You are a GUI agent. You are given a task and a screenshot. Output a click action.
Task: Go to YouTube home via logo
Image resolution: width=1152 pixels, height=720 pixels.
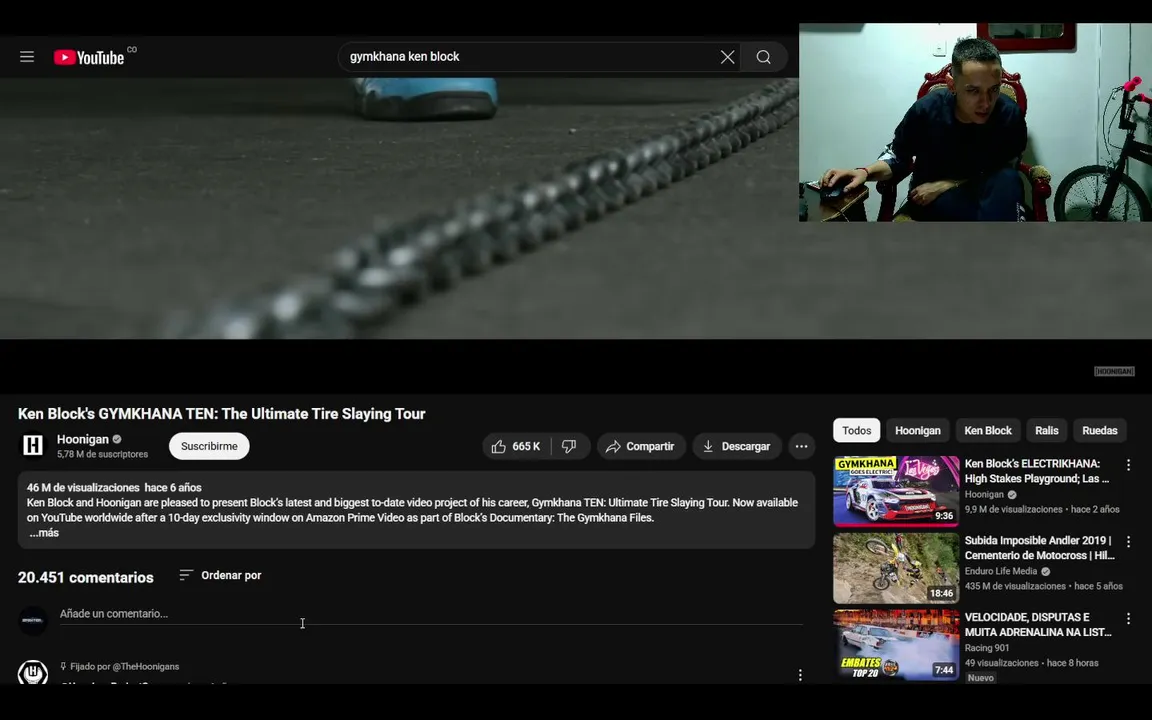point(89,57)
